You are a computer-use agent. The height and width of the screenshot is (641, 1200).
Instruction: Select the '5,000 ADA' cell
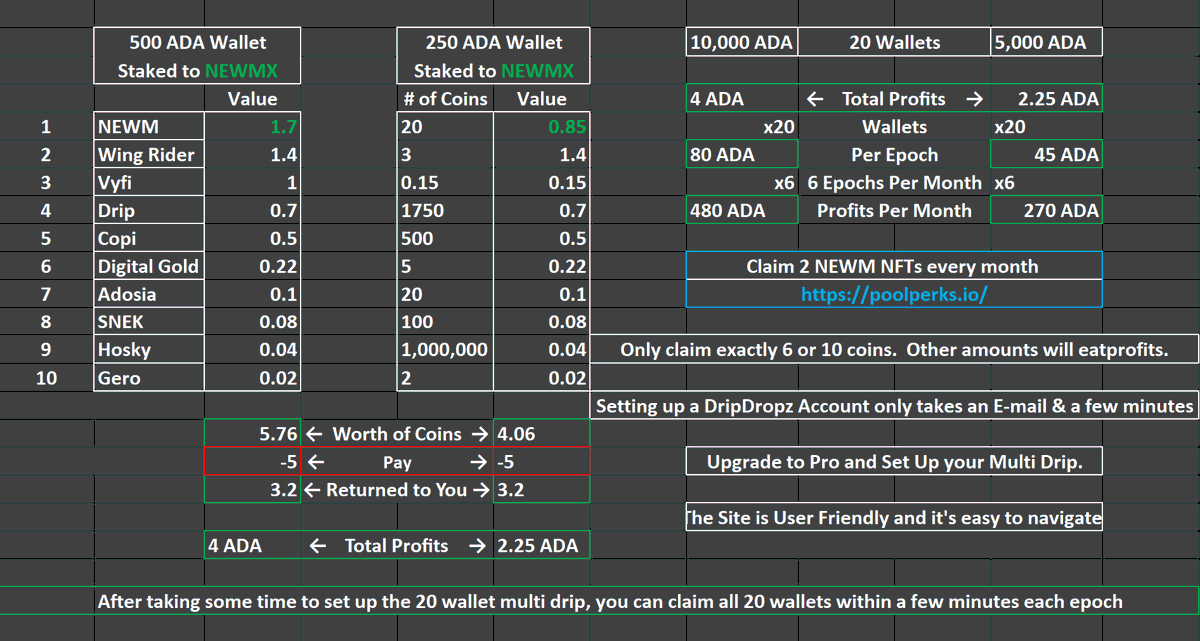click(1047, 43)
